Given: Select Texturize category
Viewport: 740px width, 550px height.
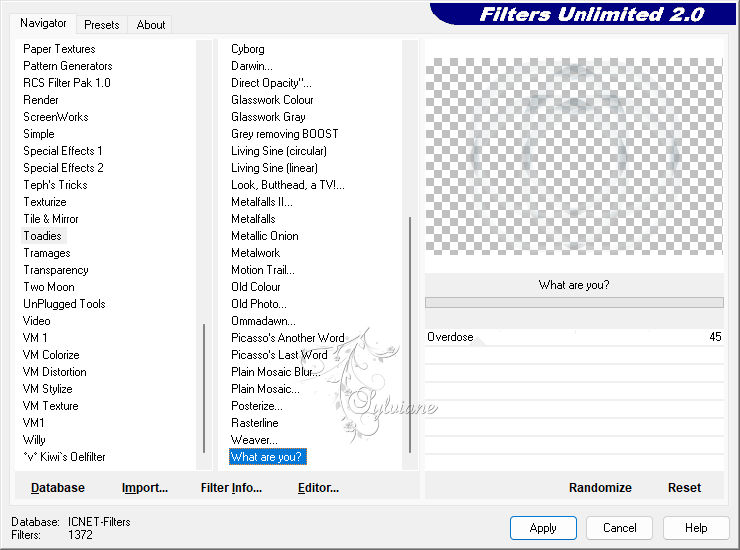Looking at the screenshot, I should (x=45, y=202).
